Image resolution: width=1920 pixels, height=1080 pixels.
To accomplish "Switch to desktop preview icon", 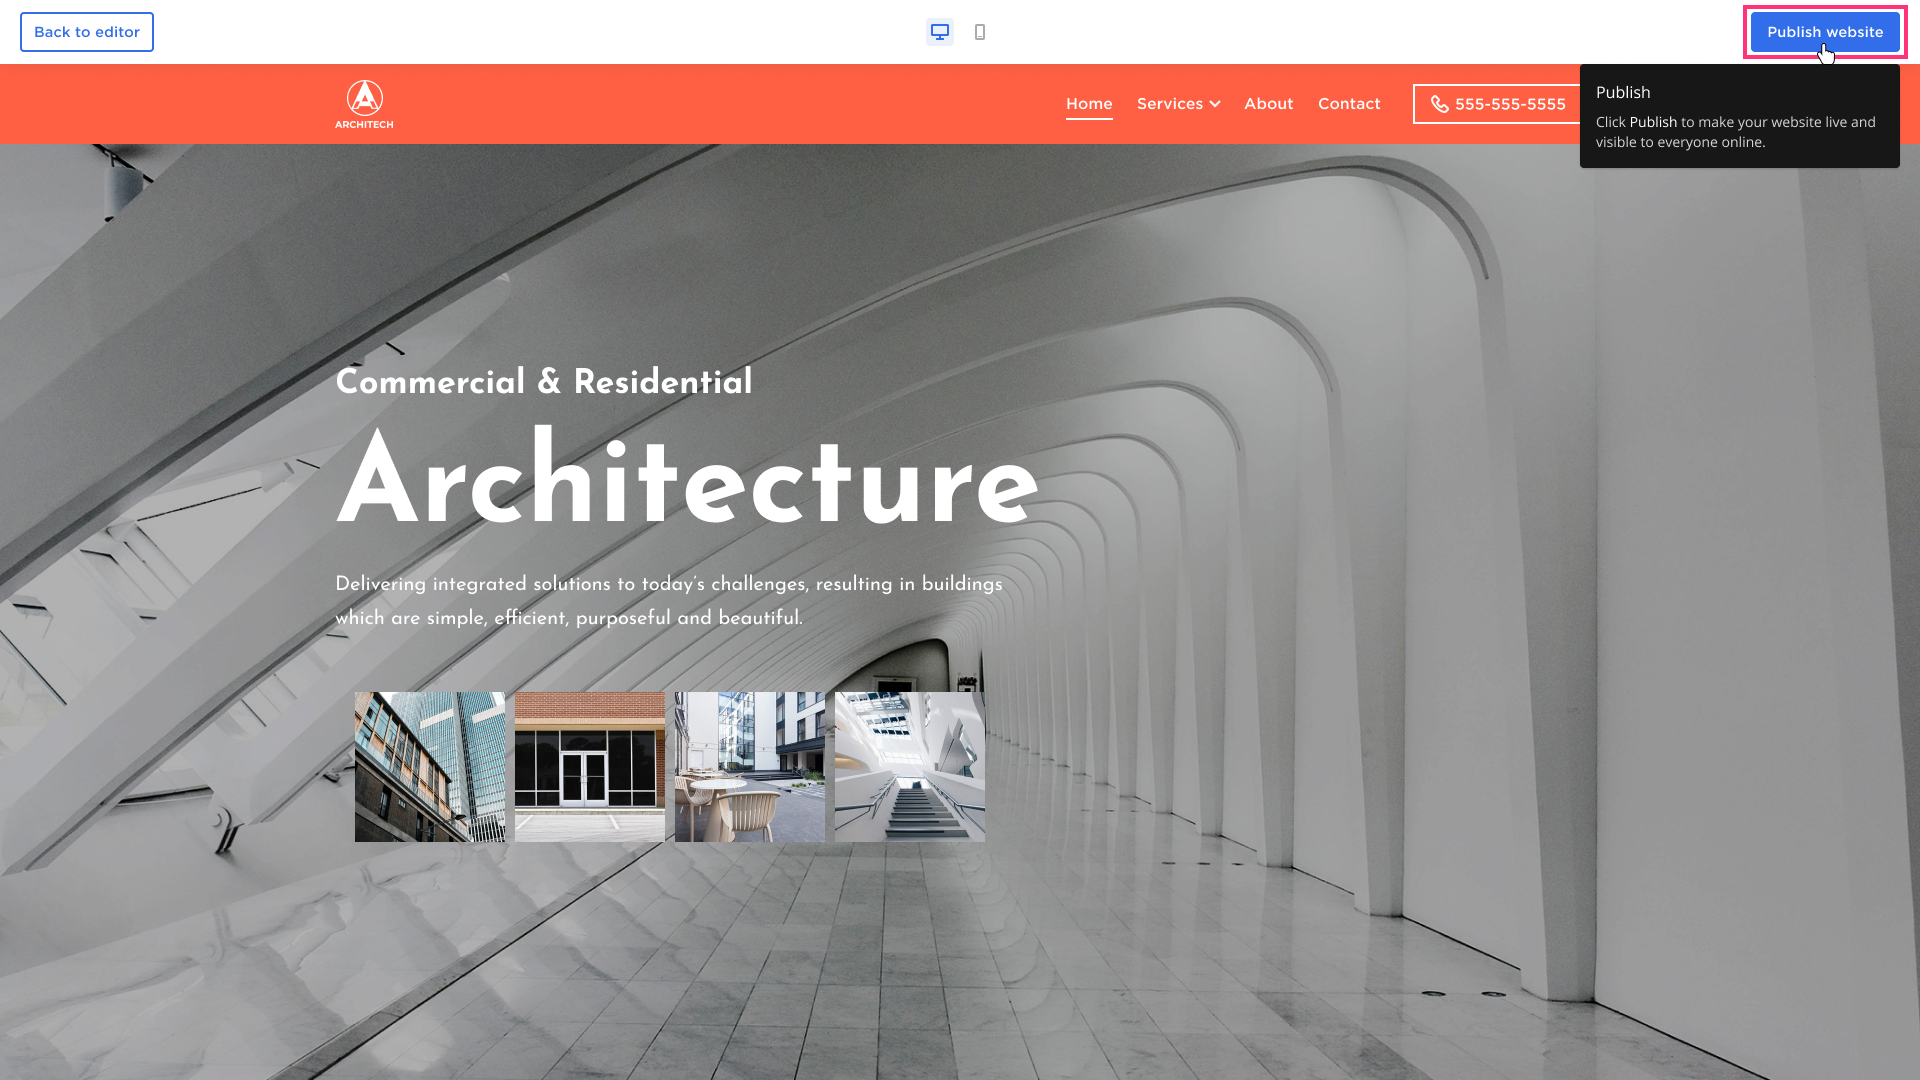I will pyautogui.click(x=939, y=32).
